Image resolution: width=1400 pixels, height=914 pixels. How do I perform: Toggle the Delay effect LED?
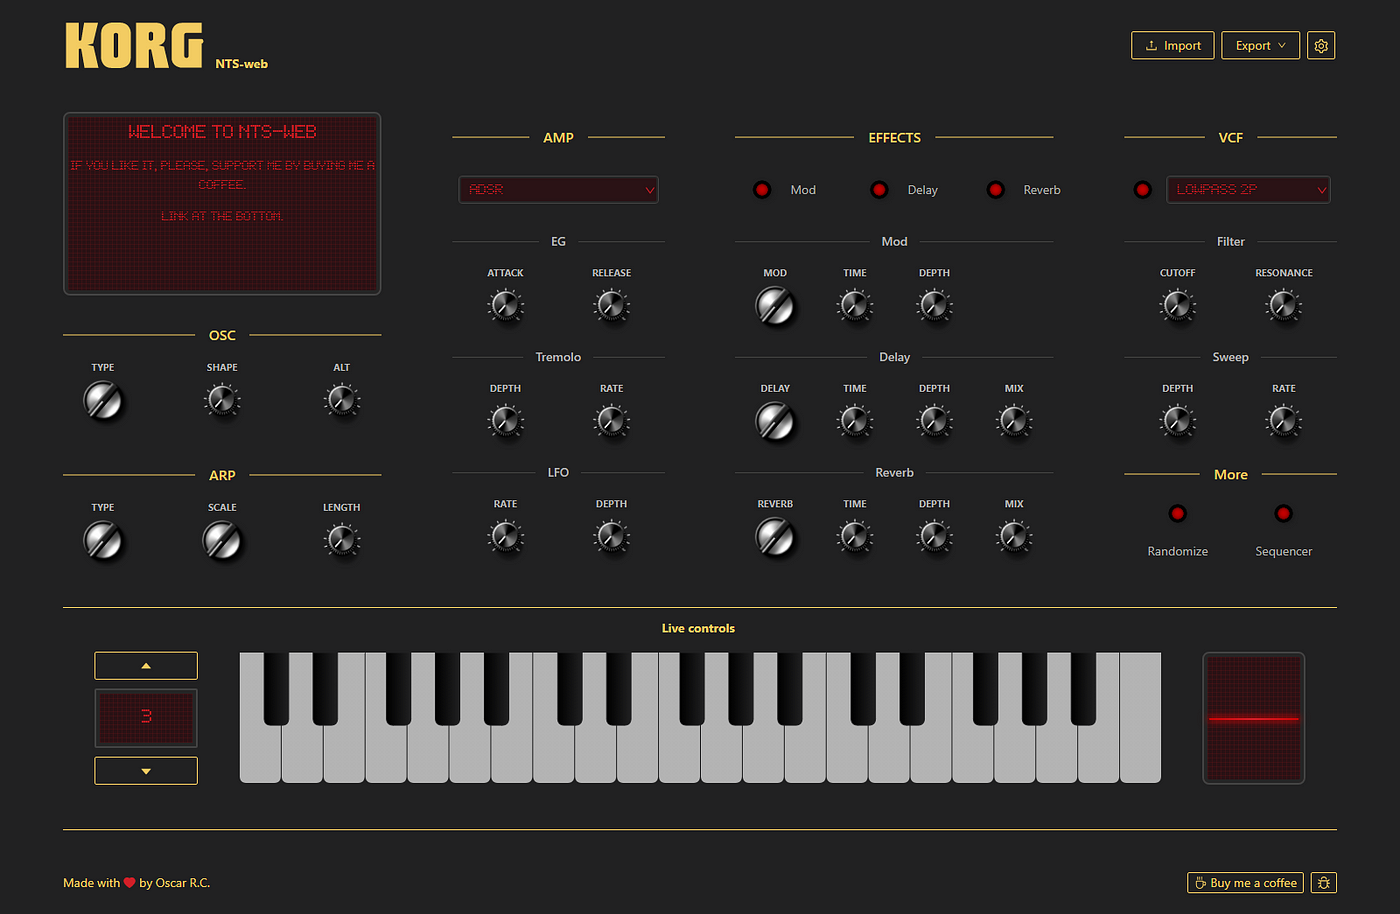pyautogui.click(x=879, y=190)
